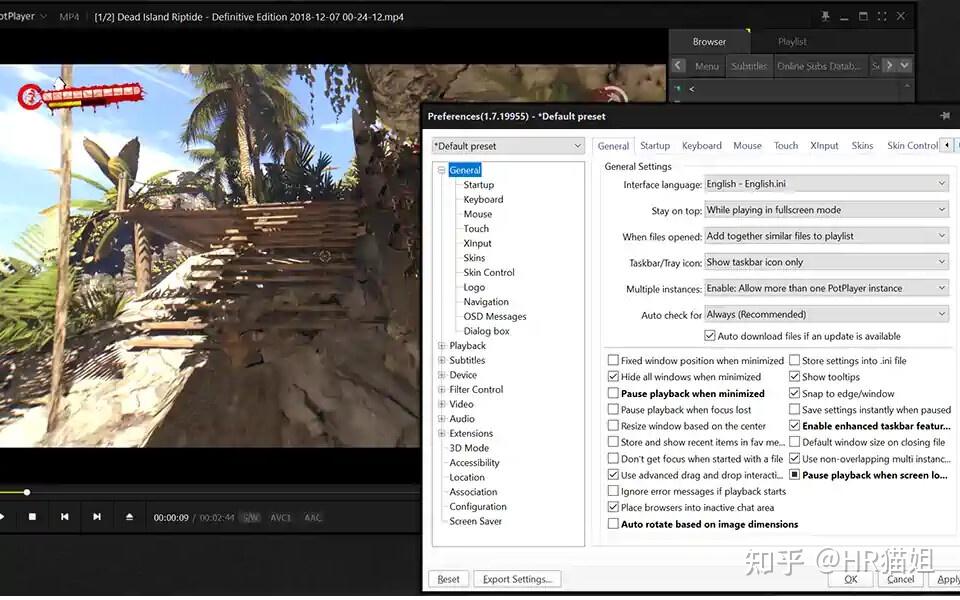Viewport: 960px width, 600px height.
Task: Open the Playlist tab
Action: click(792, 42)
